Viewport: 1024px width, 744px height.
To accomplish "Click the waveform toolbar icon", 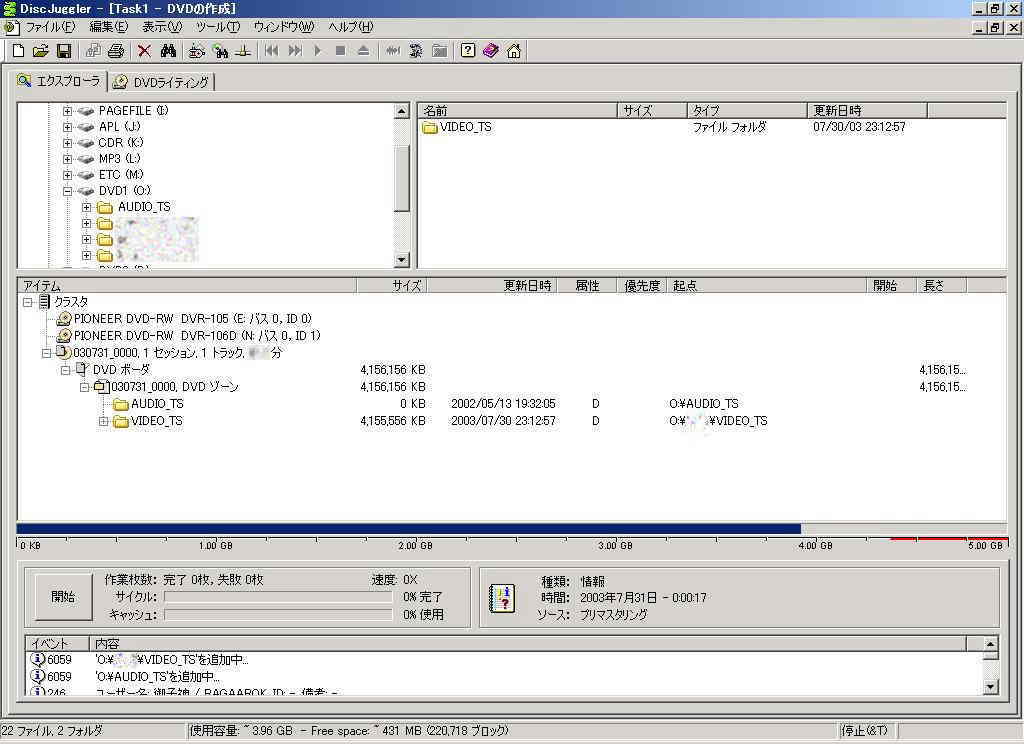I will [392, 50].
